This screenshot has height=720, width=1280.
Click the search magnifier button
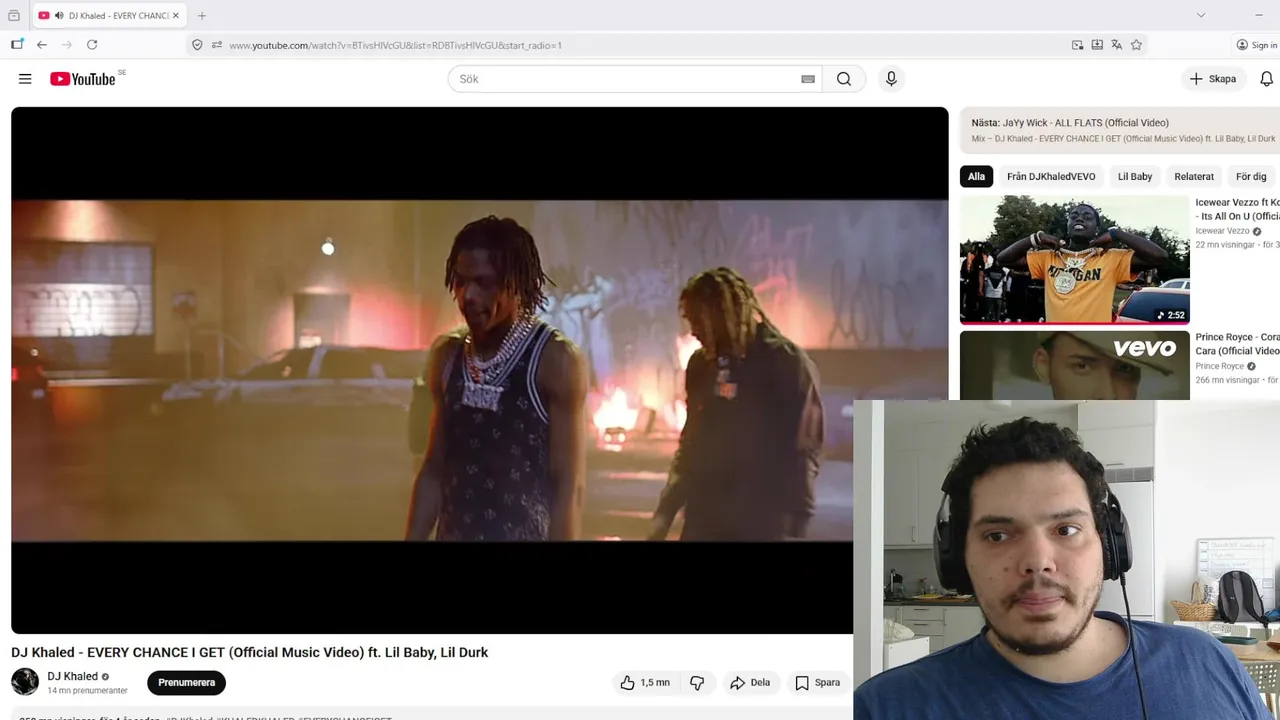point(844,79)
